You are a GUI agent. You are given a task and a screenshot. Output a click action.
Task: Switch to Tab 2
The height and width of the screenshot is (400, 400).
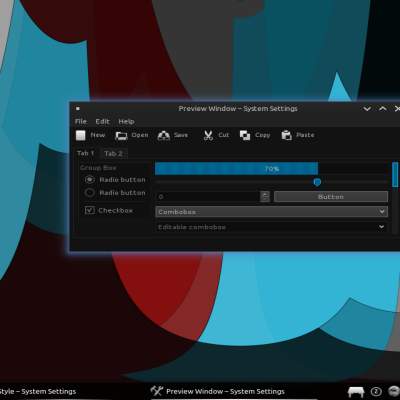coord(113,153)
